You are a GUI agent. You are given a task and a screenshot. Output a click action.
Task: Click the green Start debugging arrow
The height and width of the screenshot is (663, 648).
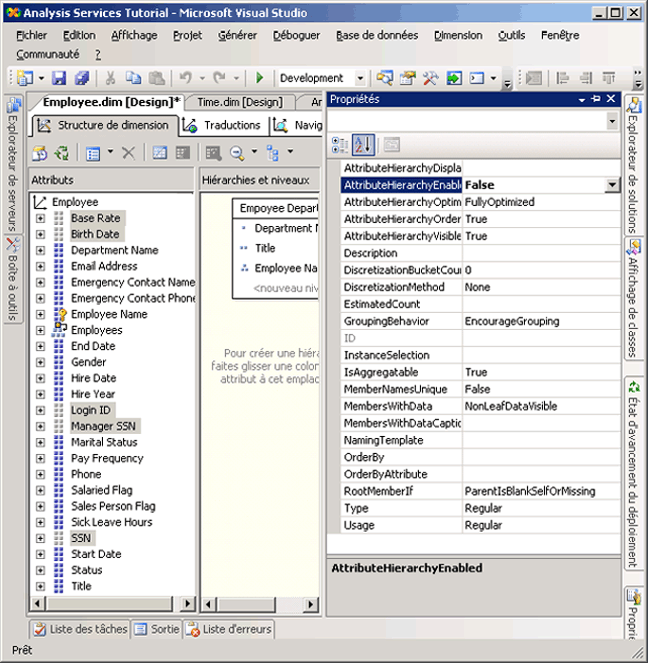pyautogui.click(x=260, y=78)
